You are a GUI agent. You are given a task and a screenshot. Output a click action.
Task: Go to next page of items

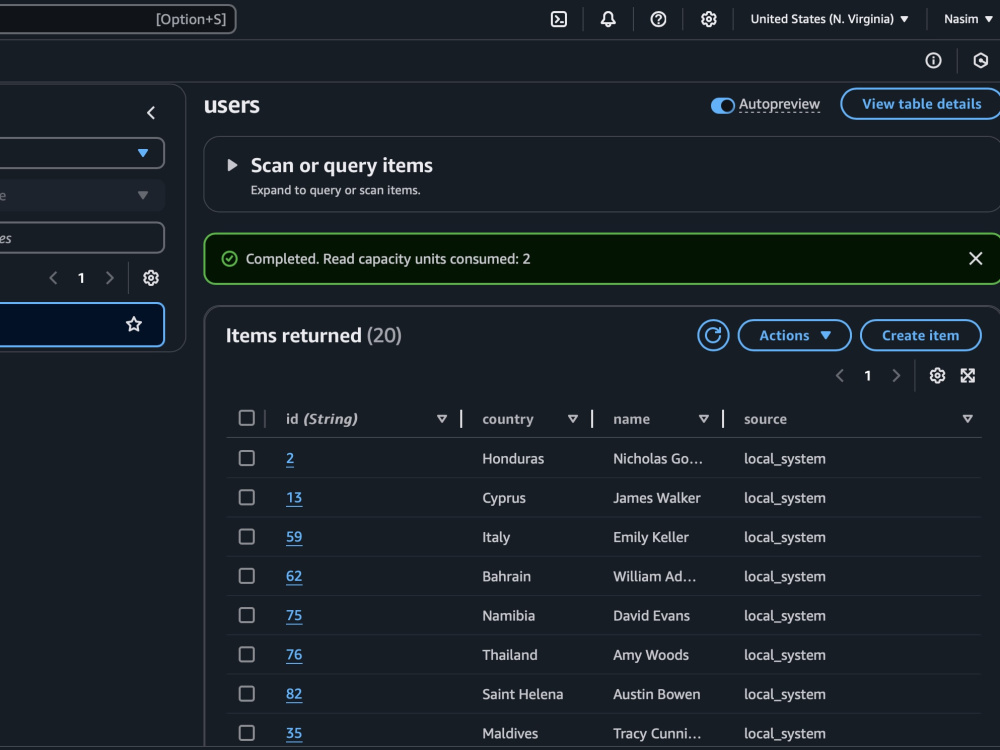pyautogui.click(x=896, y=376)
